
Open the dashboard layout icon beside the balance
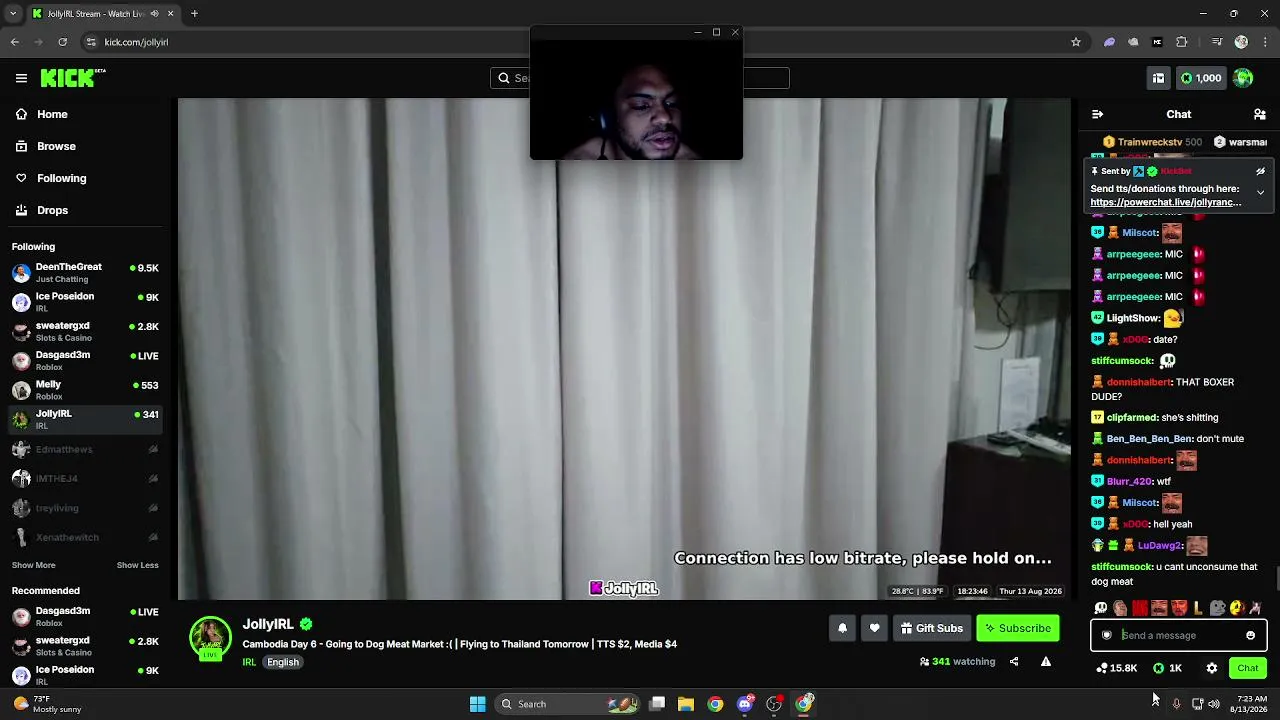click(1158, 78)
